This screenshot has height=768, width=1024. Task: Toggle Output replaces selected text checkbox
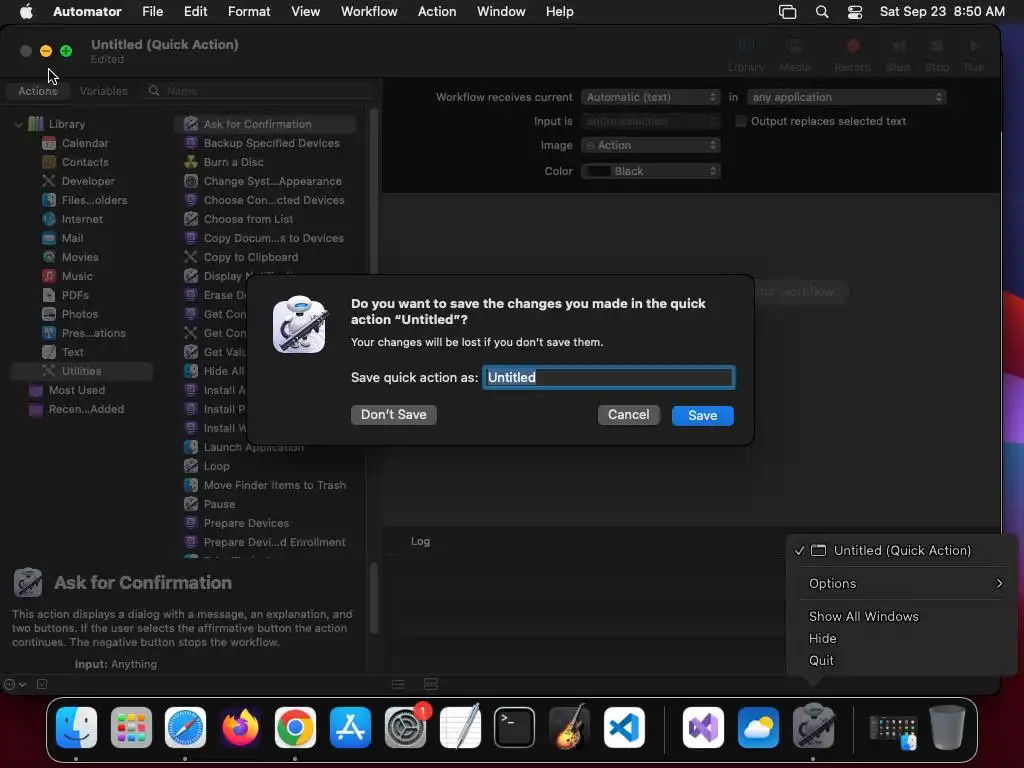(741, 121)
